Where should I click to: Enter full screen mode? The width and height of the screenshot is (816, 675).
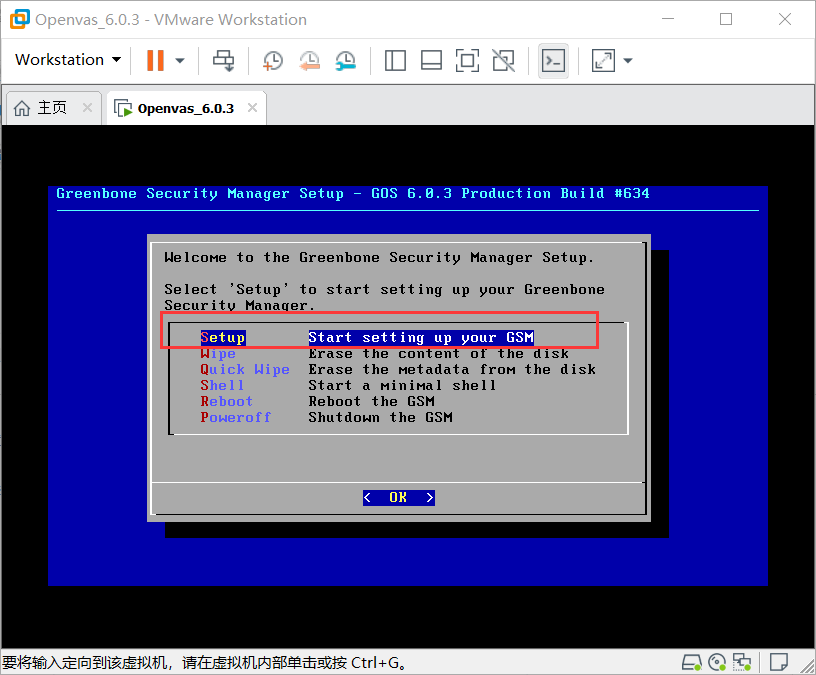coord(467,60)
